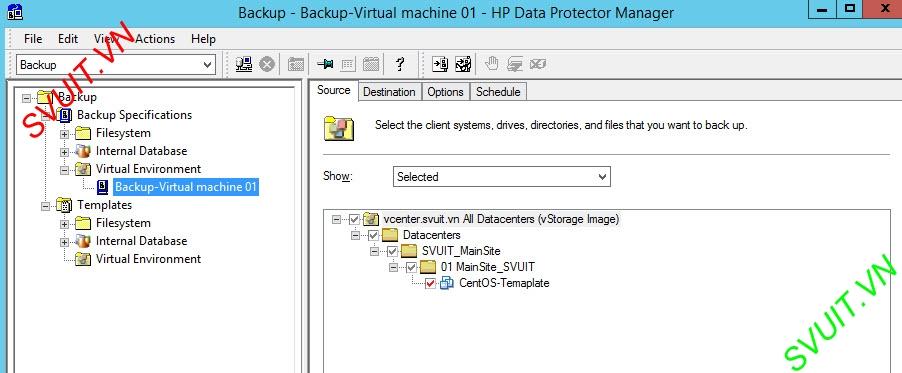Toggle the SVUIT_MainSite checkbox
The width and height of the screenshot is (902, 373).
pos(392,251)
